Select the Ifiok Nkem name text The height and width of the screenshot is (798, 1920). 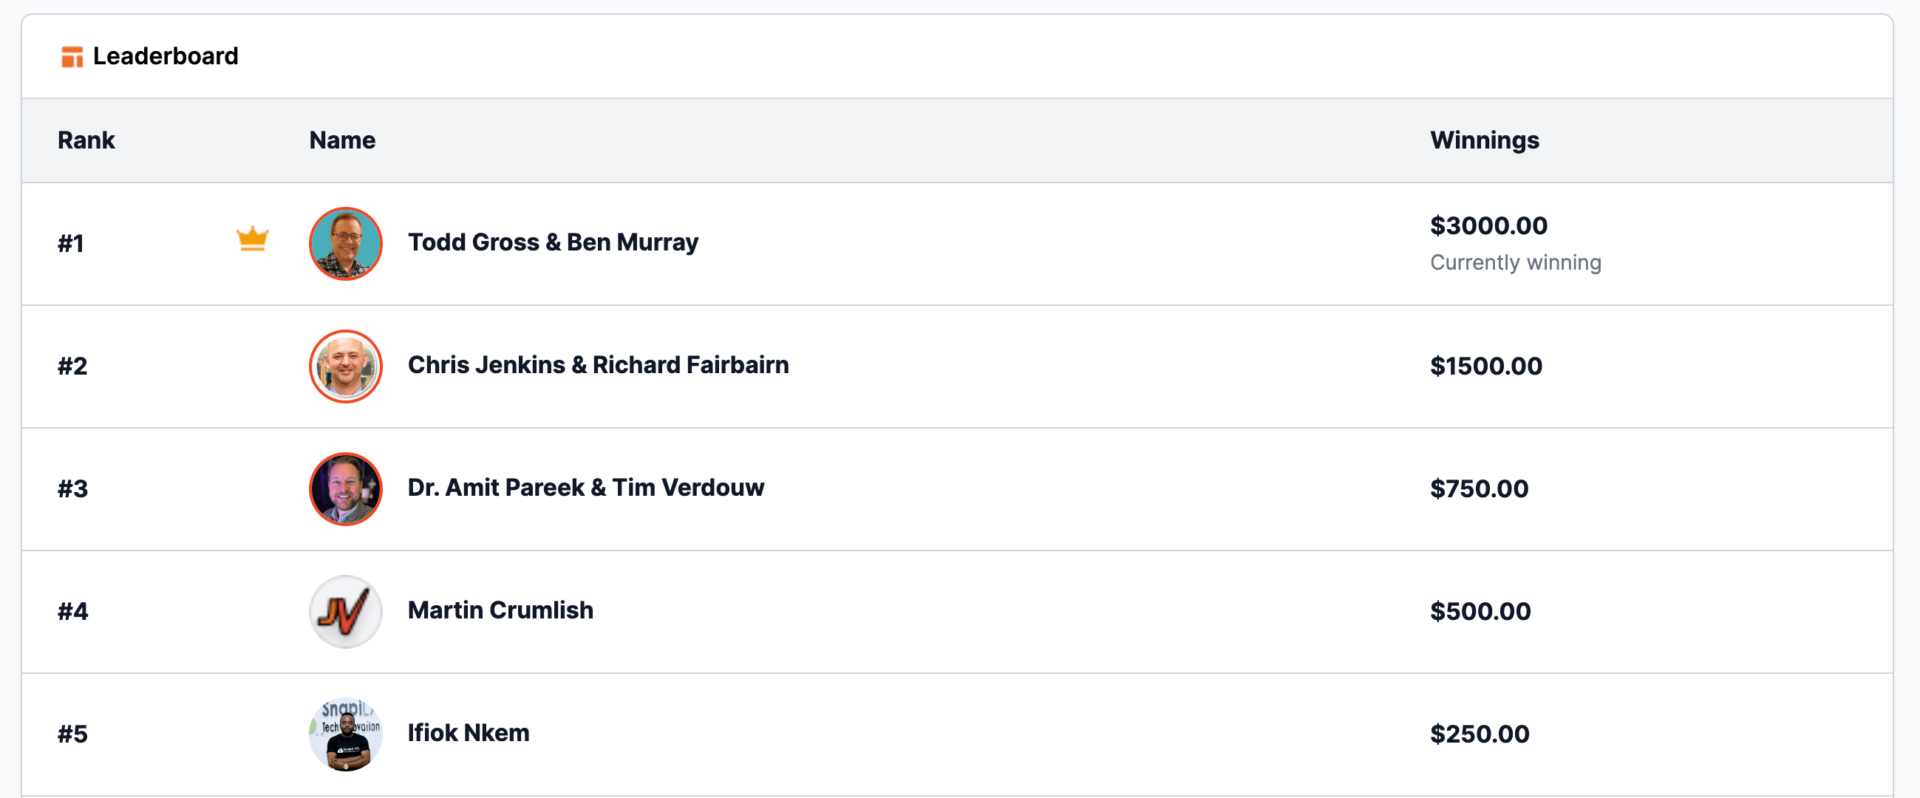pyautogui.click(x=468, y=733)
